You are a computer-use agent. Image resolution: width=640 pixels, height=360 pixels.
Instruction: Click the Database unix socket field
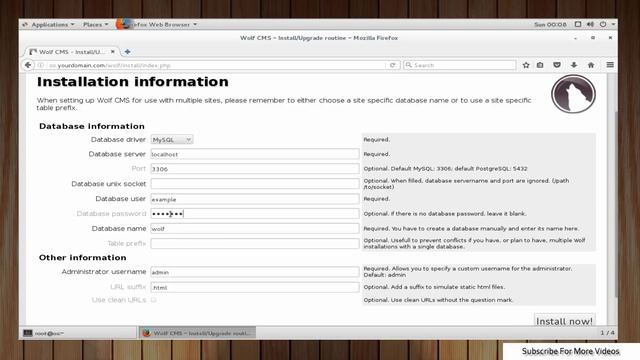pyautogui.click(x=255, y=184)
